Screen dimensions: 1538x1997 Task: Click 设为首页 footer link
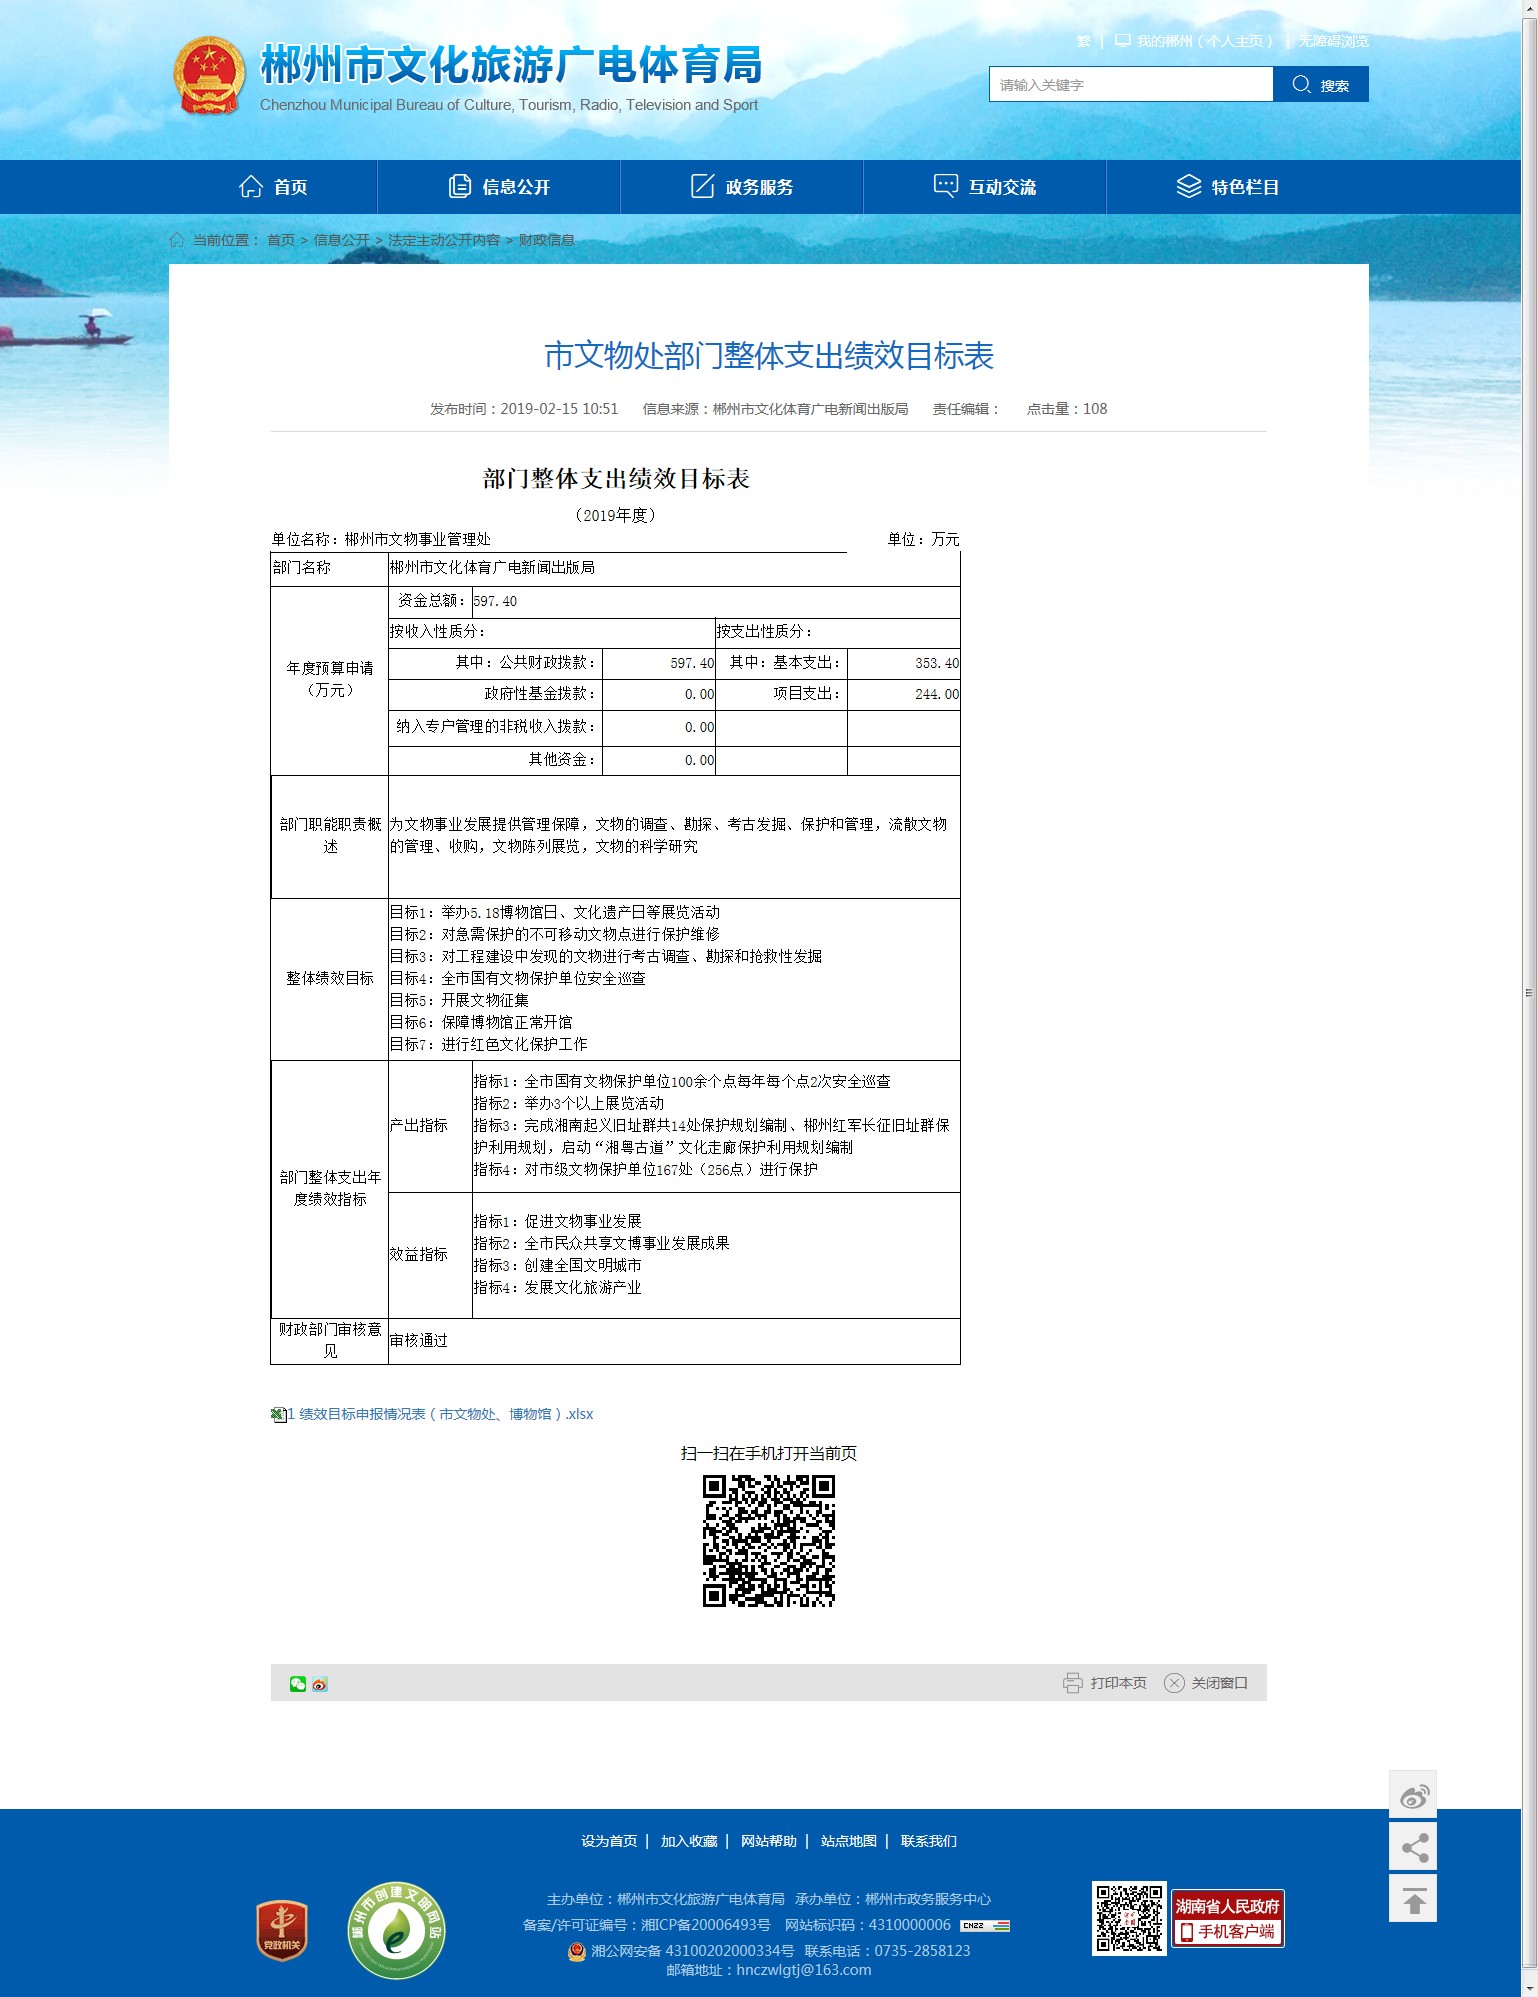pos(609,1841)
